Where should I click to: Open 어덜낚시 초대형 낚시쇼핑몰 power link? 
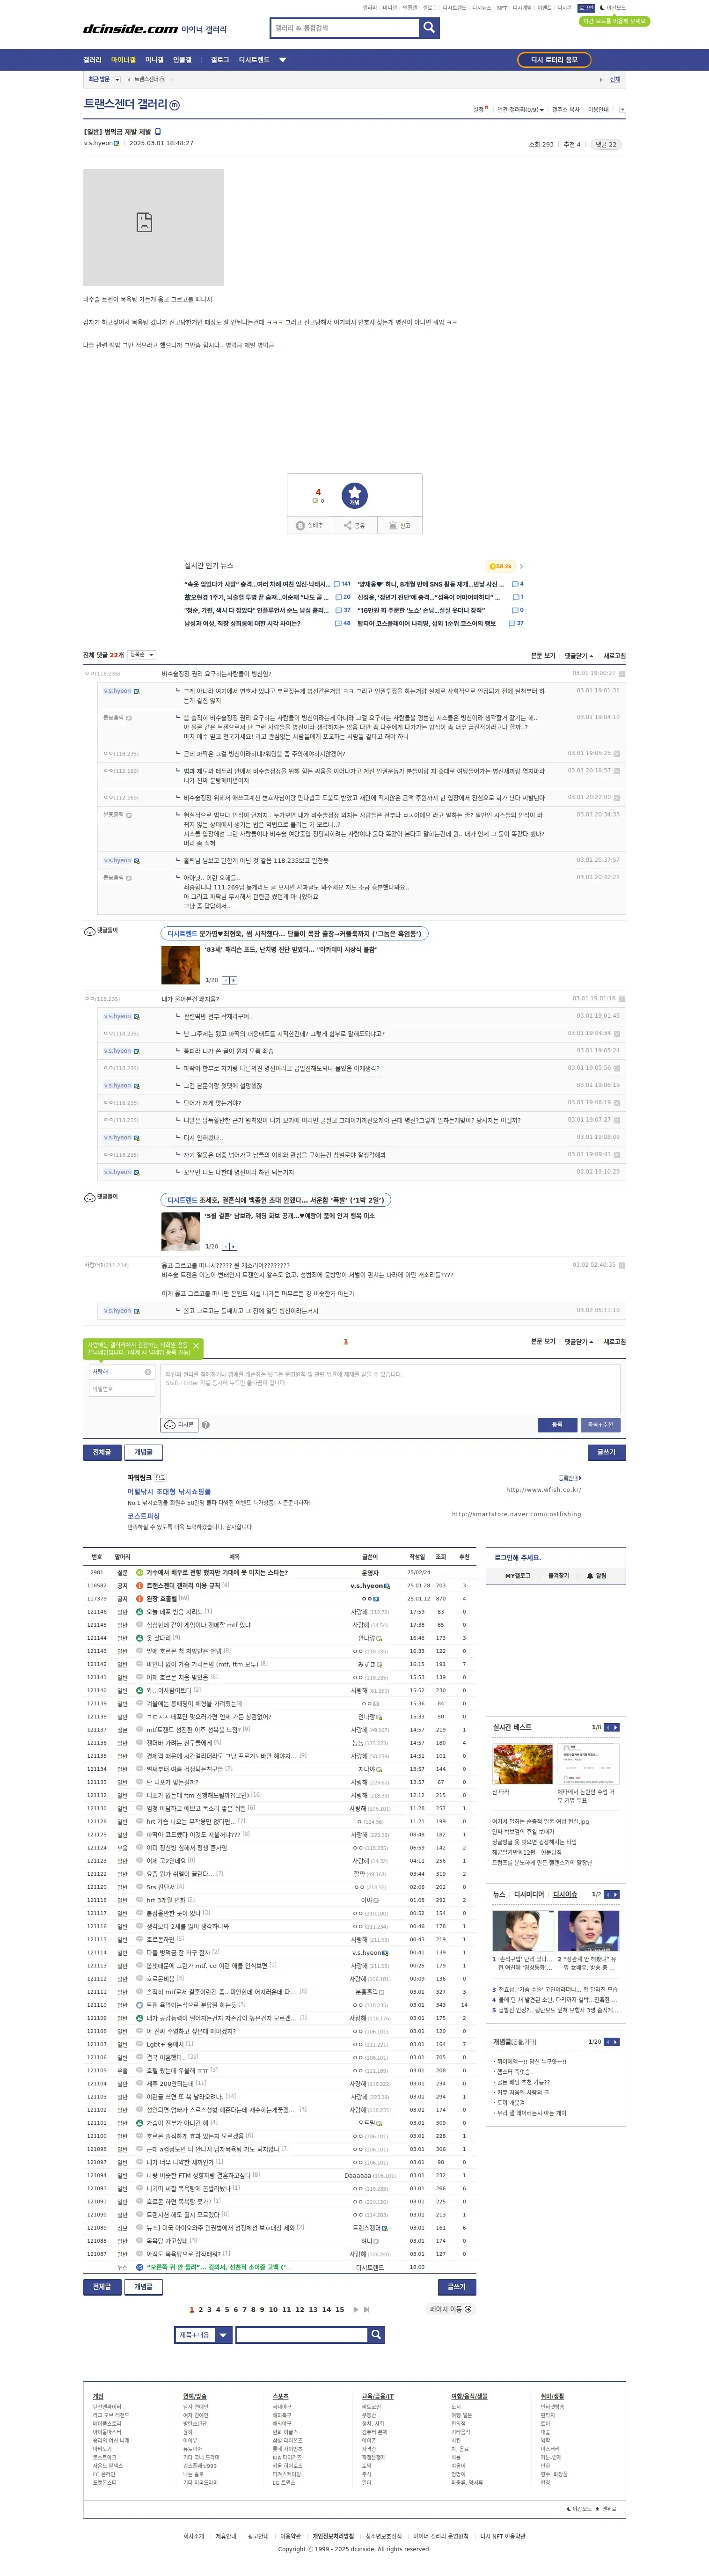coord(169,1491)
